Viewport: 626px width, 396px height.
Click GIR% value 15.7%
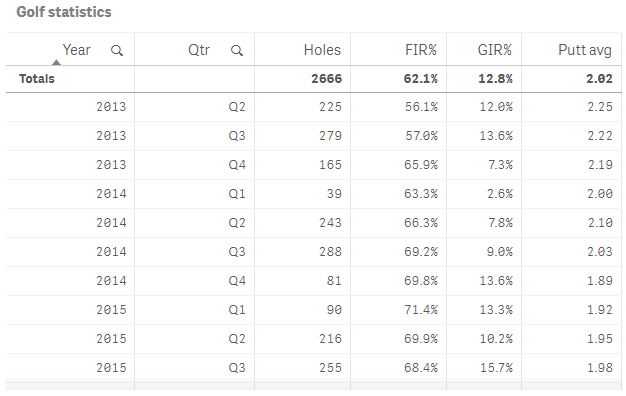click(496, 368)
